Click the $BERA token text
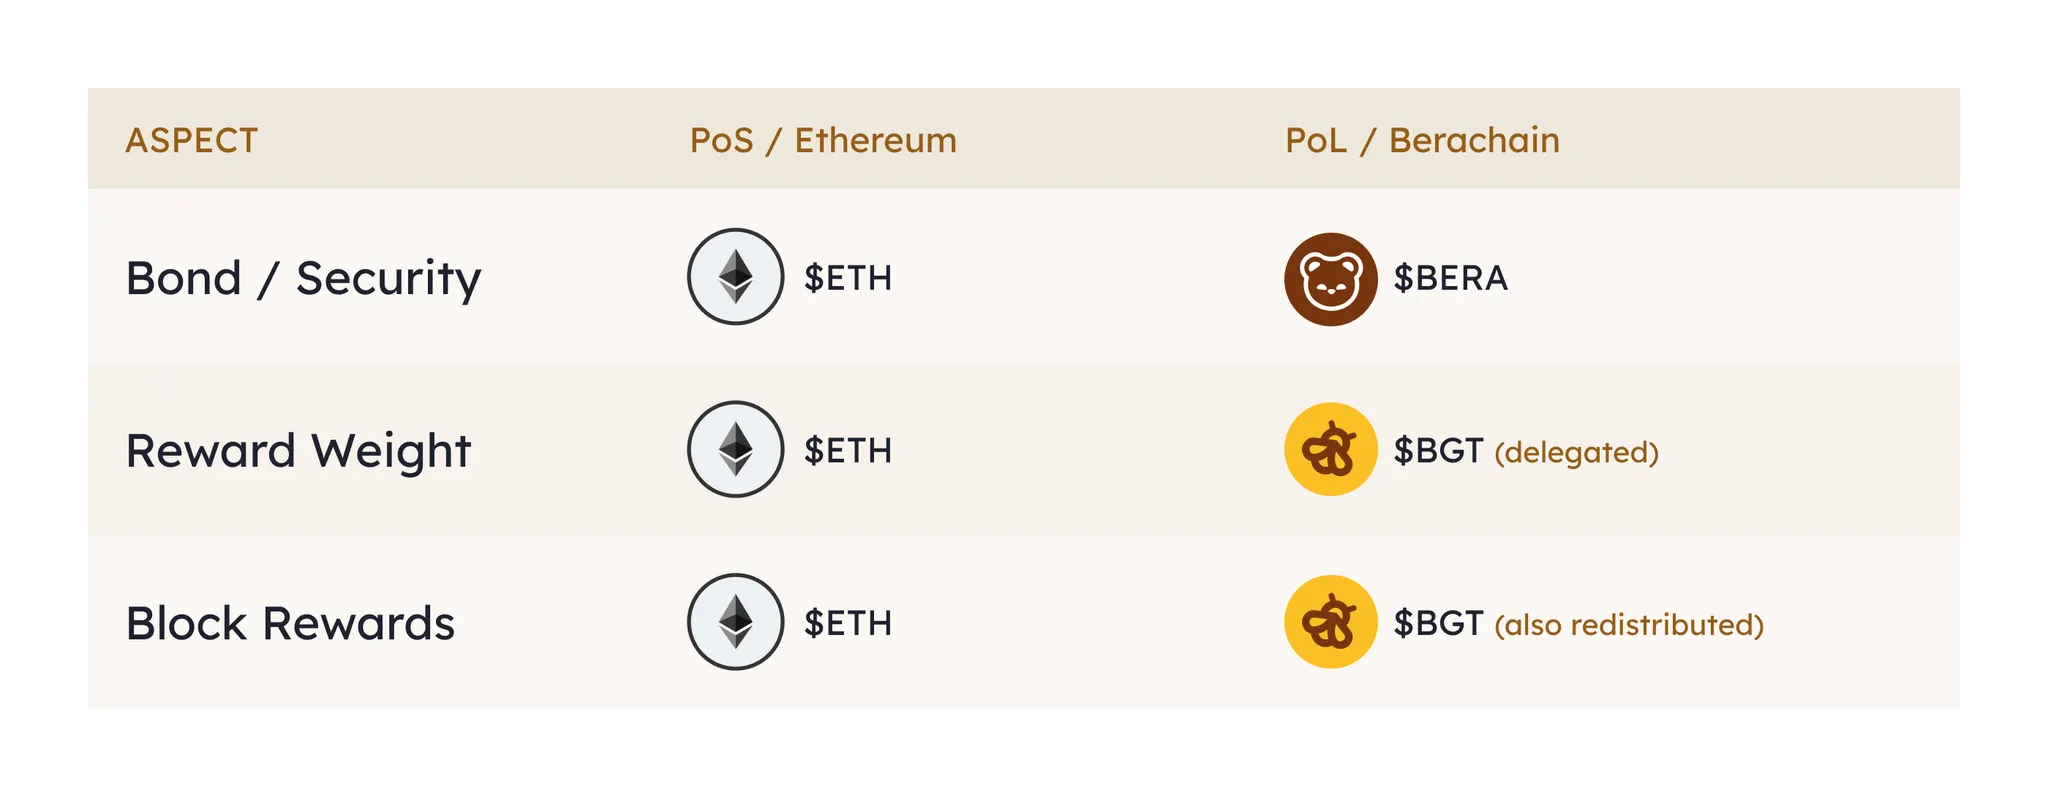 pos(1451,278)
